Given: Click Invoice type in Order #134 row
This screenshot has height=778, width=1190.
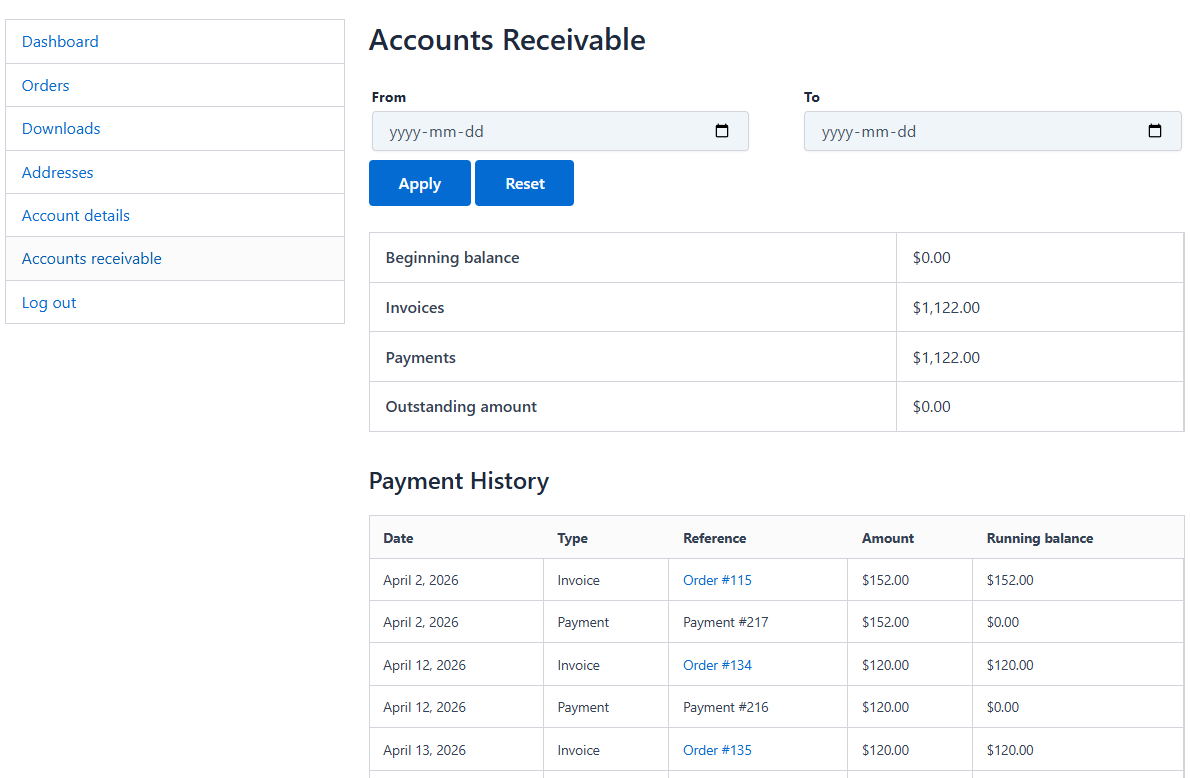Looking at the screenshot, I should [x=578, y=665].
